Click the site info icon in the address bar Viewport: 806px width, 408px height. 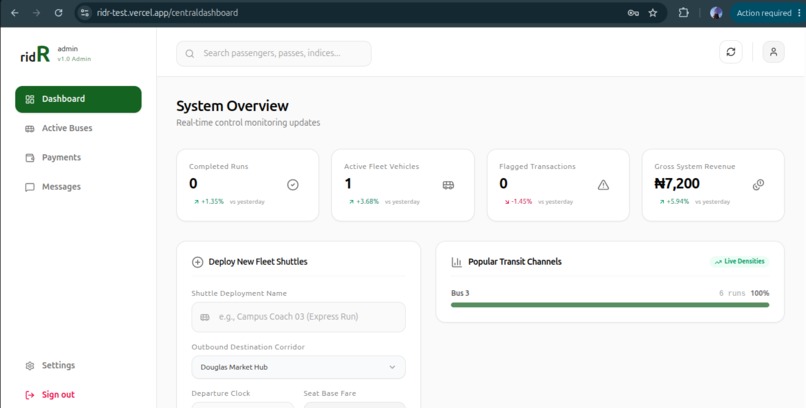85,13
